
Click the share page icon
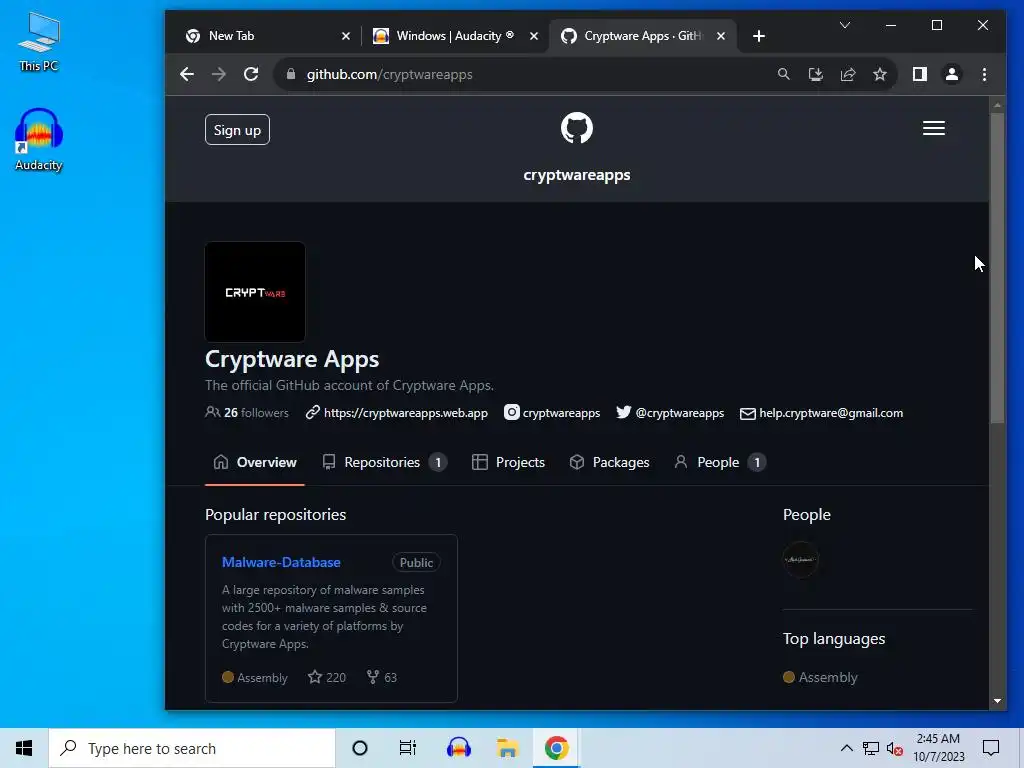pyautogui.click(x=848, y=74)
